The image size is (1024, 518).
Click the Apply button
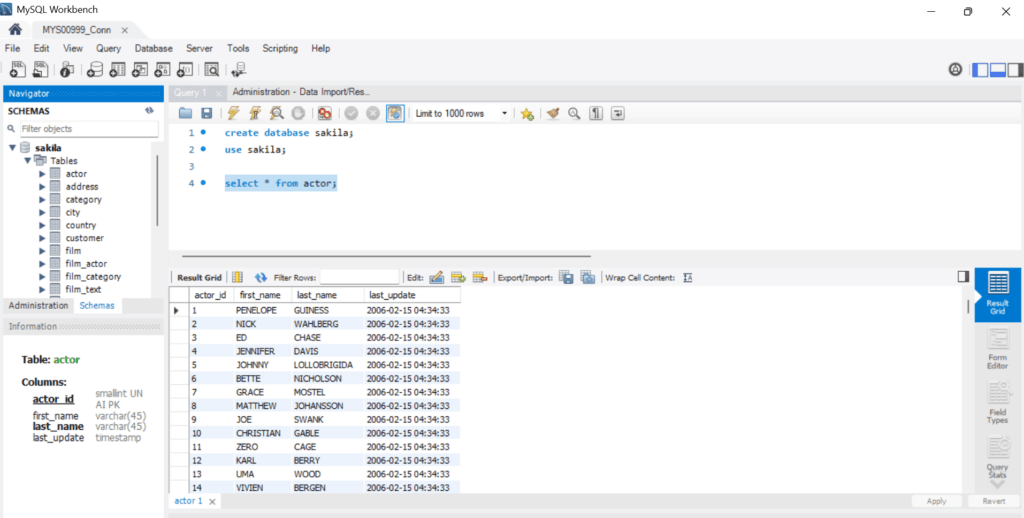[936, 501]
